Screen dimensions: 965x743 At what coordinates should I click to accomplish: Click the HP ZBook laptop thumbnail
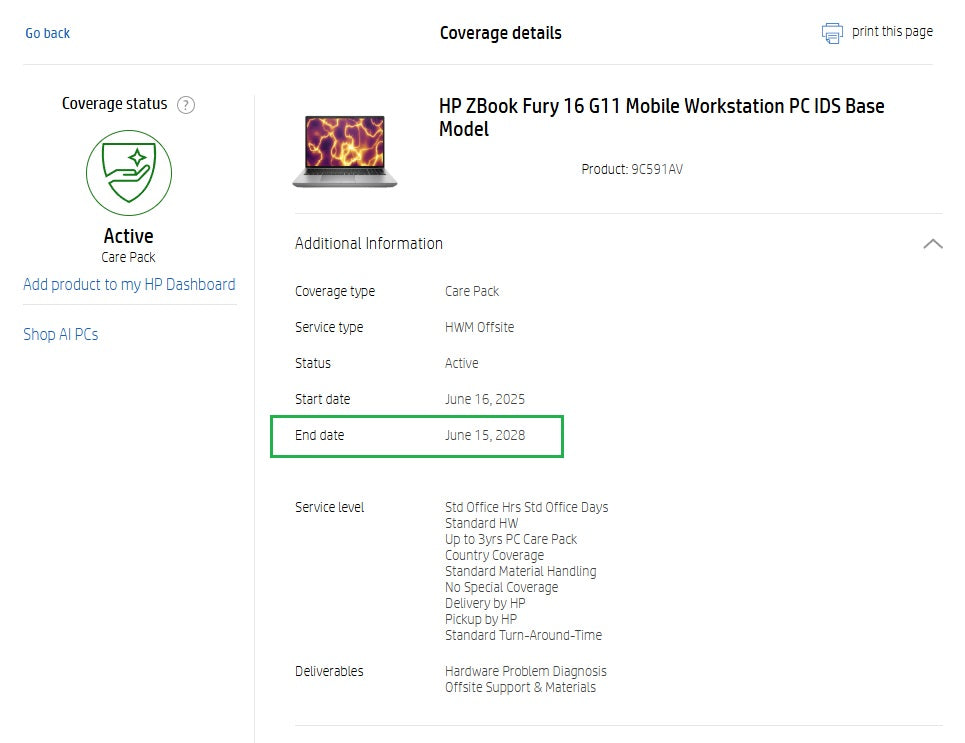pyautogui.click(x=345, y=151)
